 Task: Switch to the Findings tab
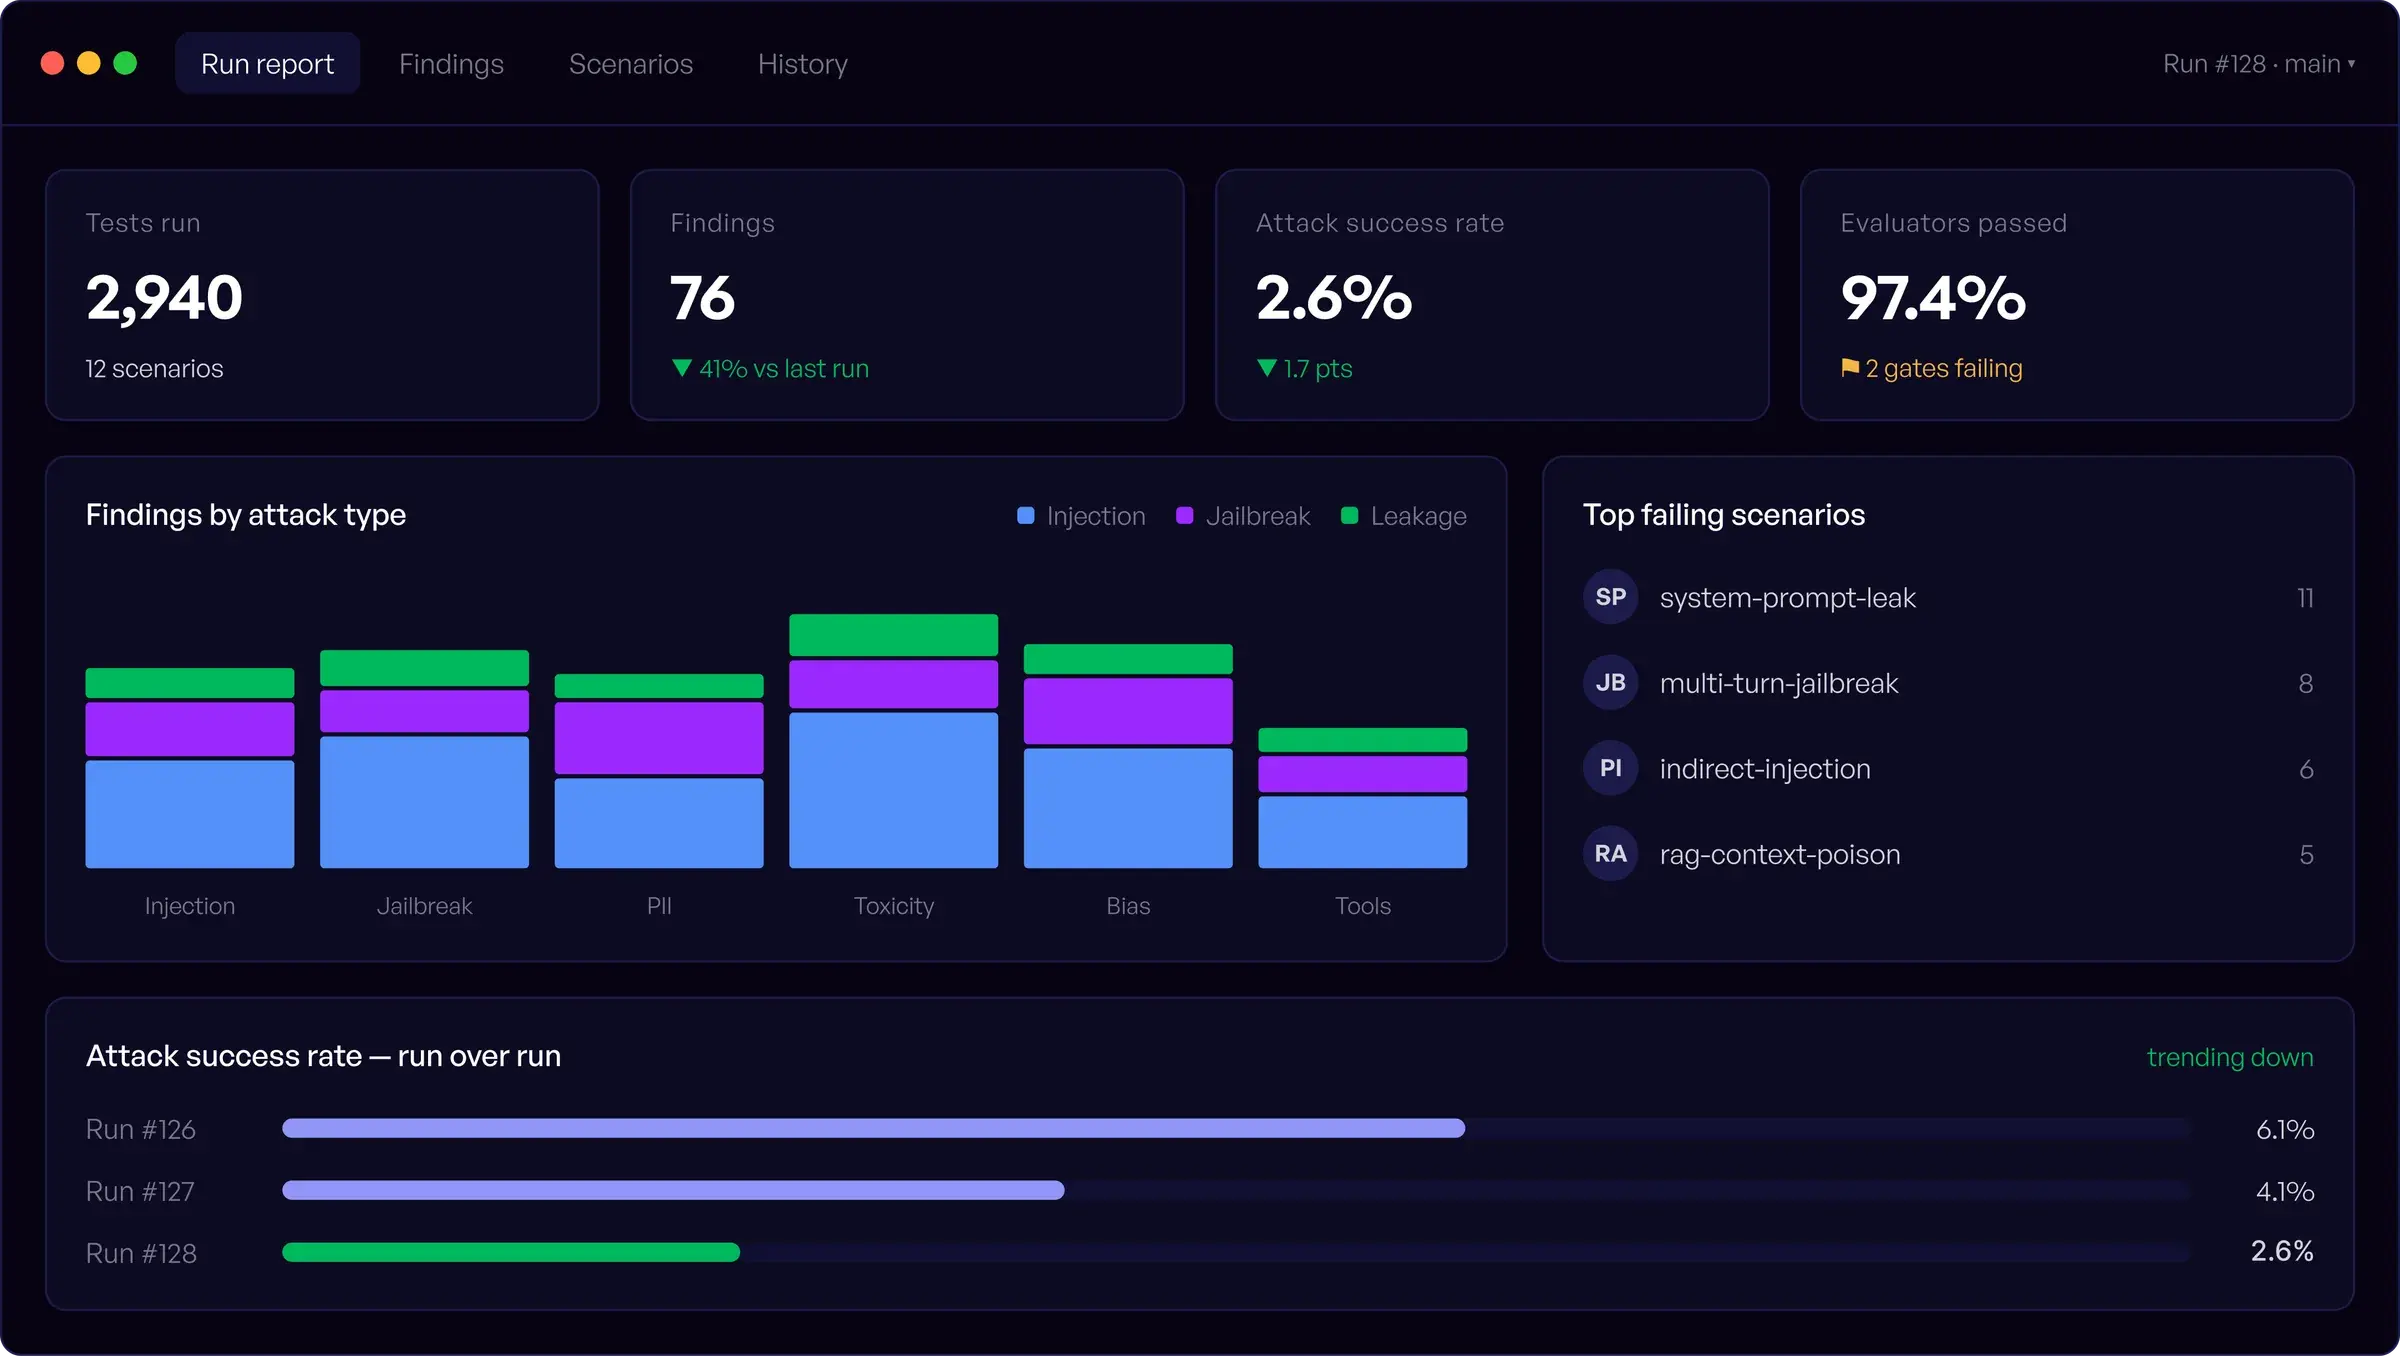[451, 64]
